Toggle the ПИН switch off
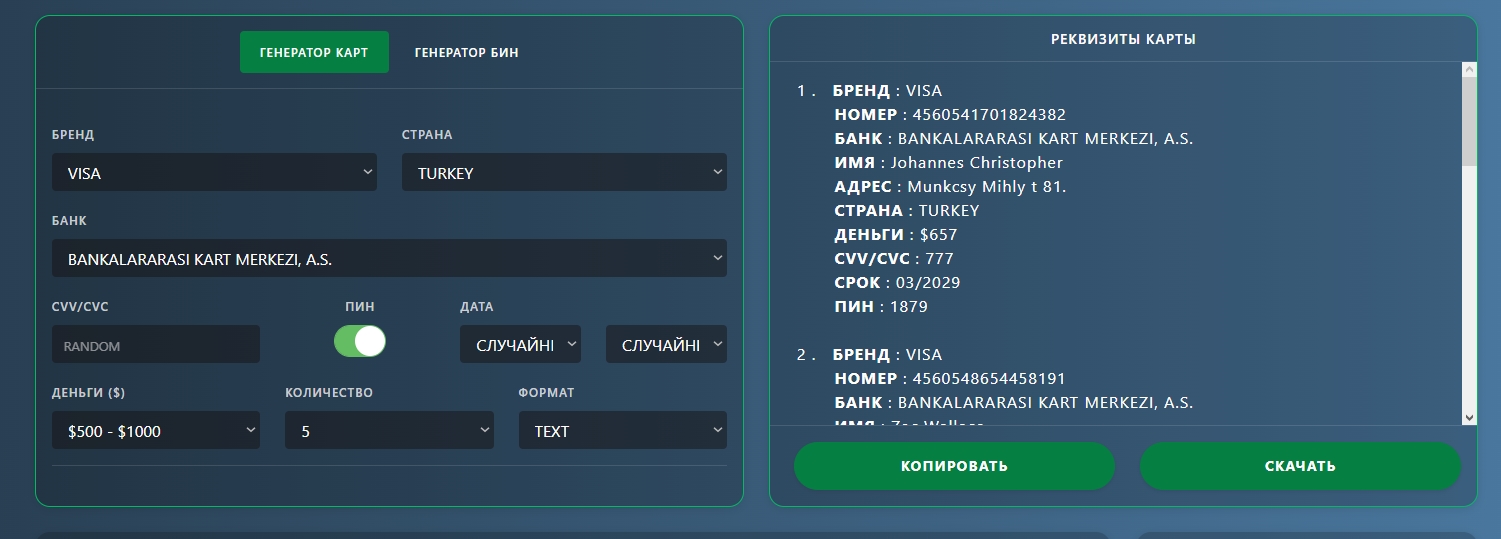Screen dimensions: 1501x539 point(360,341)
